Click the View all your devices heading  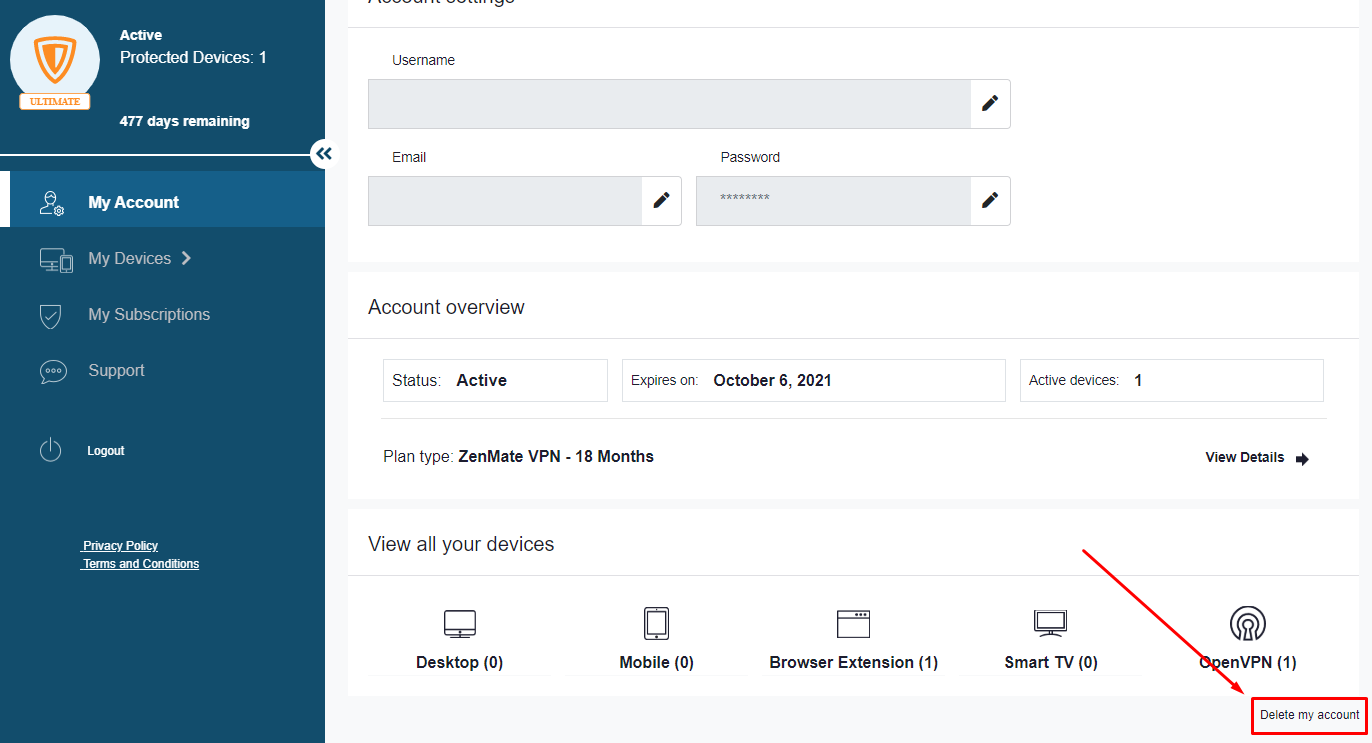tap(461, 545)
